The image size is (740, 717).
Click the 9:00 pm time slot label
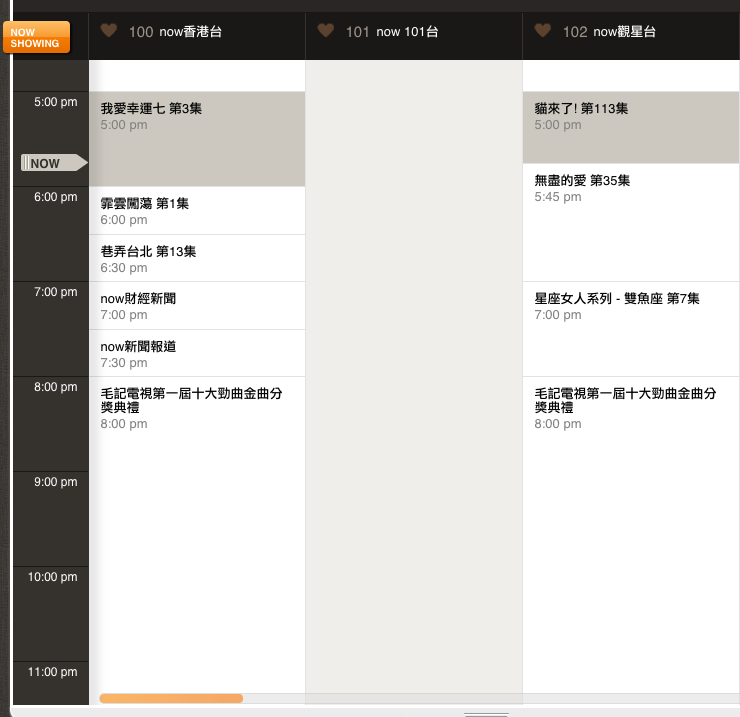pos(55,482)
